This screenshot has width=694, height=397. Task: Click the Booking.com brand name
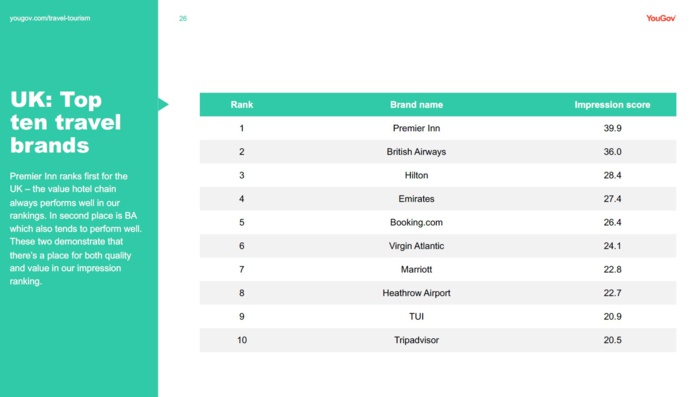click(x=416, y=222)
